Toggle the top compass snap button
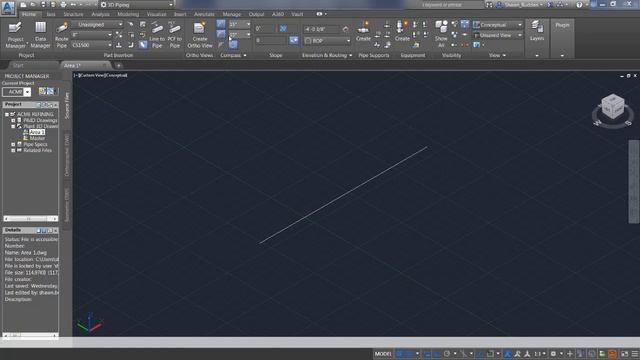The width and height of the screenshot is (640, 360). tap(221, 24)
